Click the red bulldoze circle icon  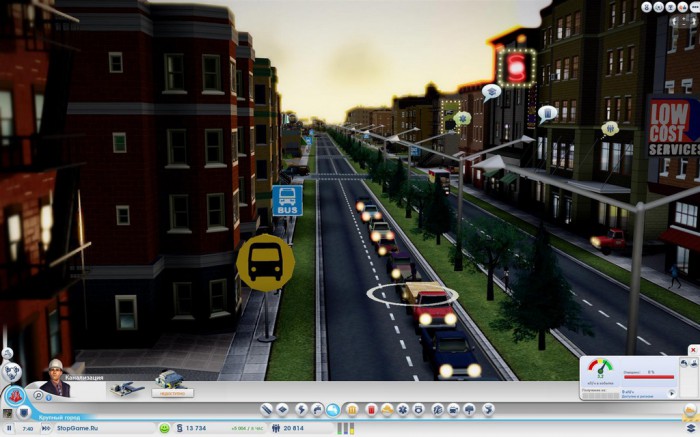coord(15,396)
